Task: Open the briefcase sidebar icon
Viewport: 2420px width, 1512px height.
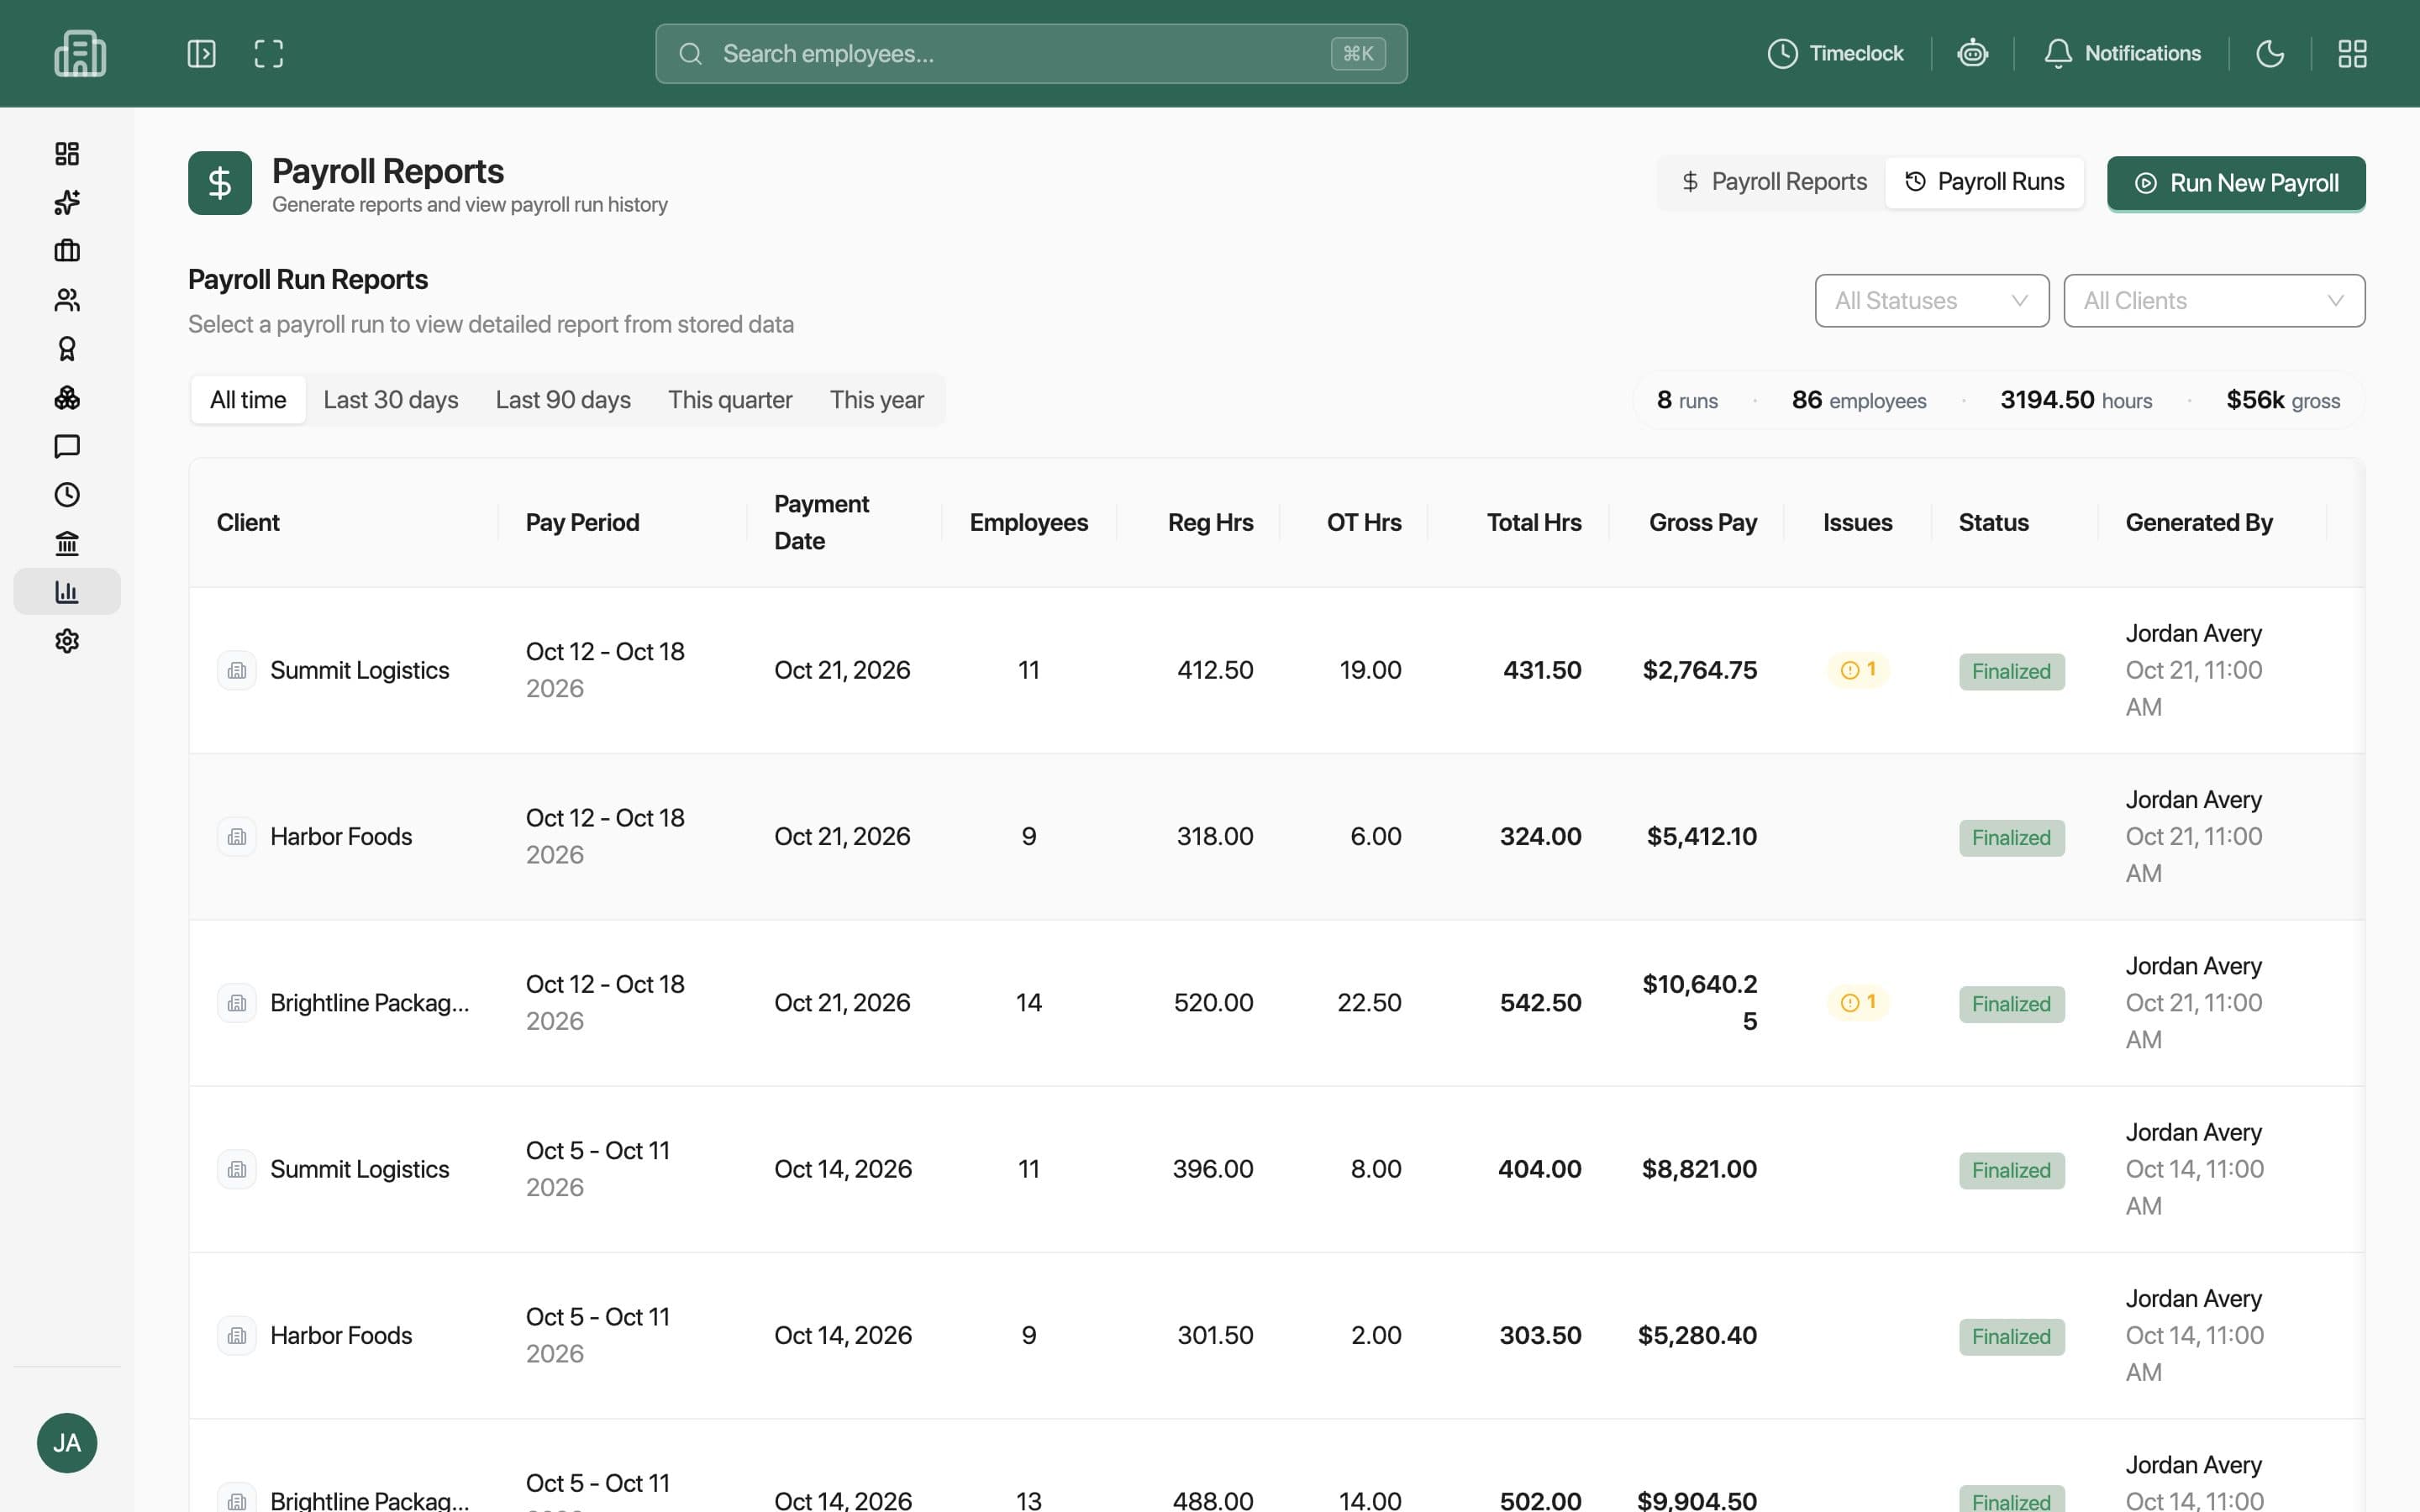Action: coord(67,251)
